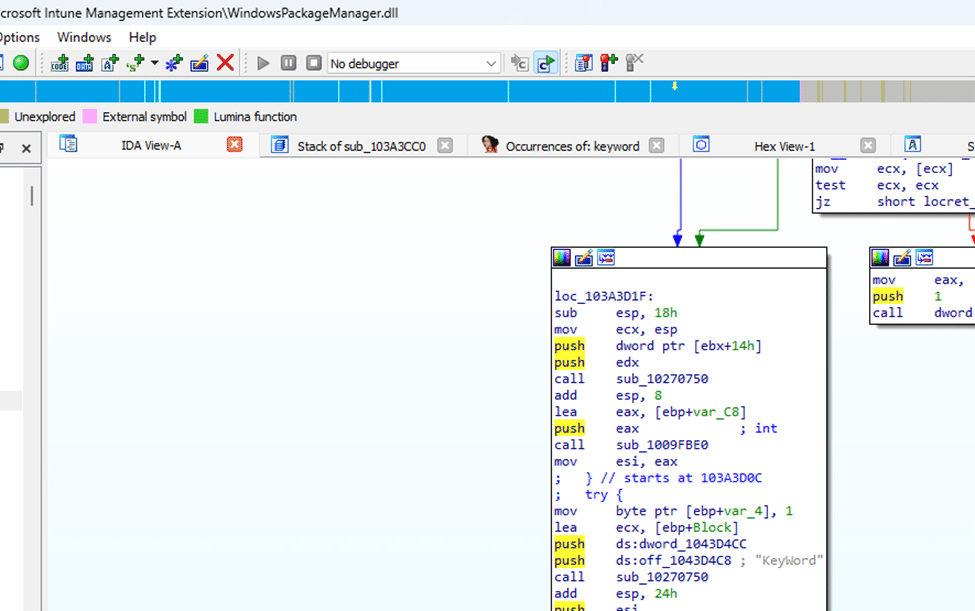Screen dimensions: 975x611
Task: Click the 'mov esi, eax' instruction
Action: click(x=616, y=461)
